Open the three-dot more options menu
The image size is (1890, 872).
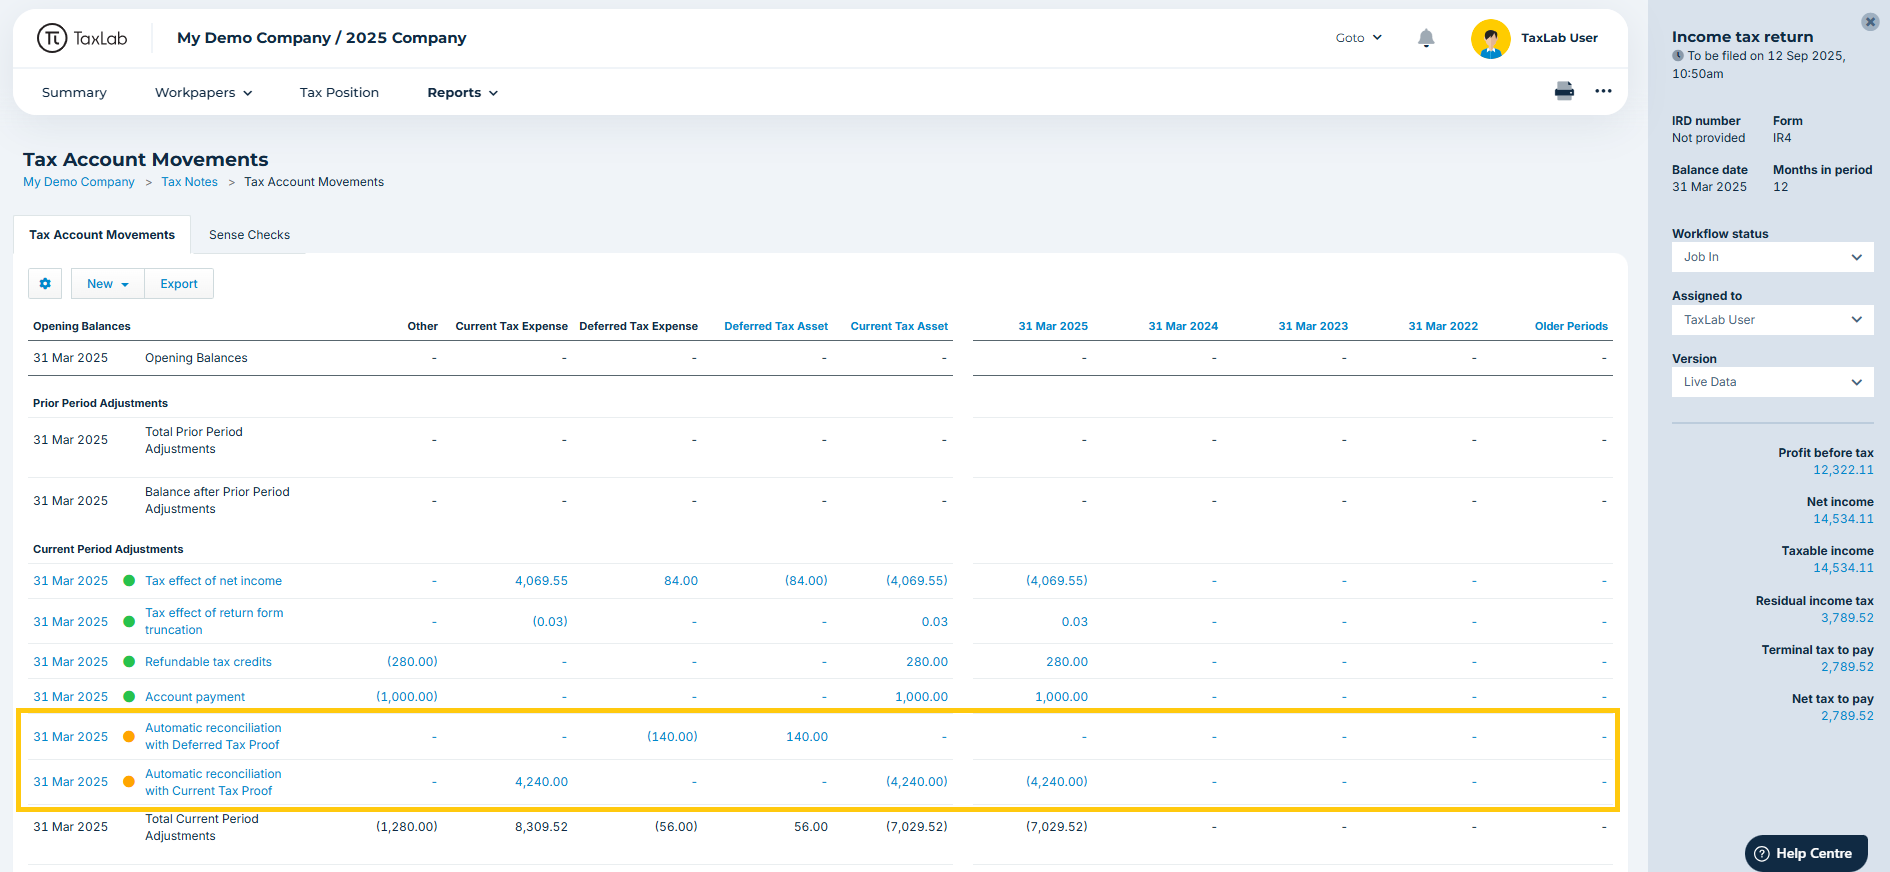pos(1603,91)
